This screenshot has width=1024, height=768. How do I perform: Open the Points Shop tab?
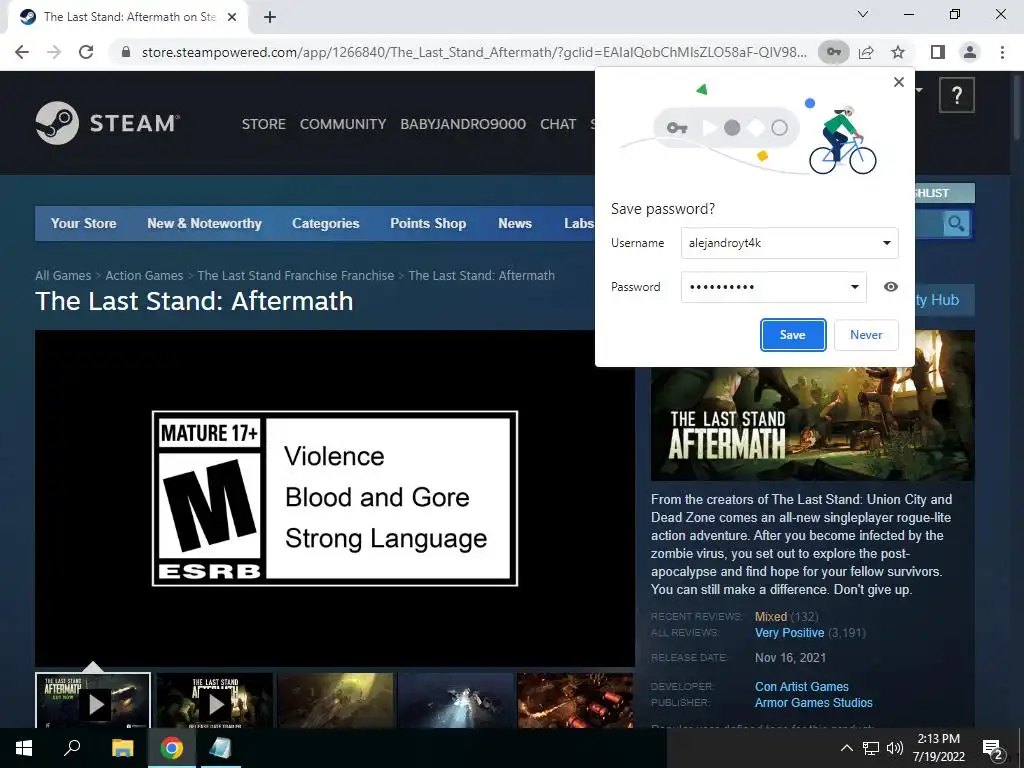click(x=428, y=223)
